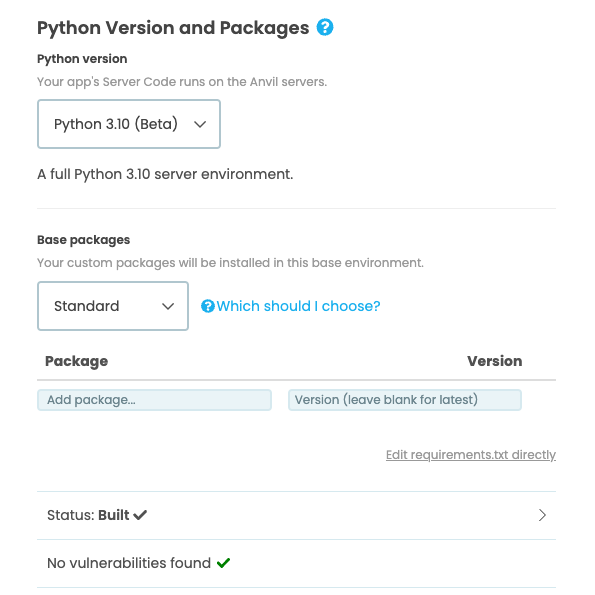
Task: Click the Built status checkmark icon
Action: [x=140, y=515]
